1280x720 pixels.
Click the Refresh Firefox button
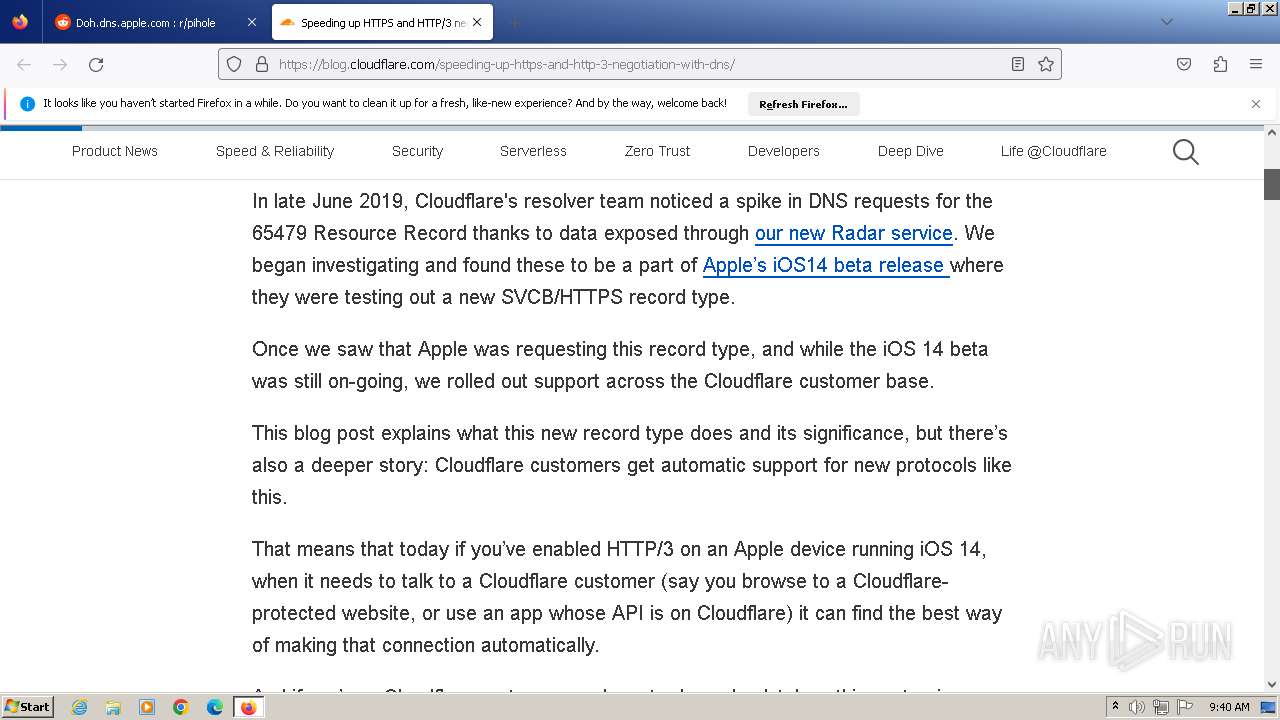[803, 104]
